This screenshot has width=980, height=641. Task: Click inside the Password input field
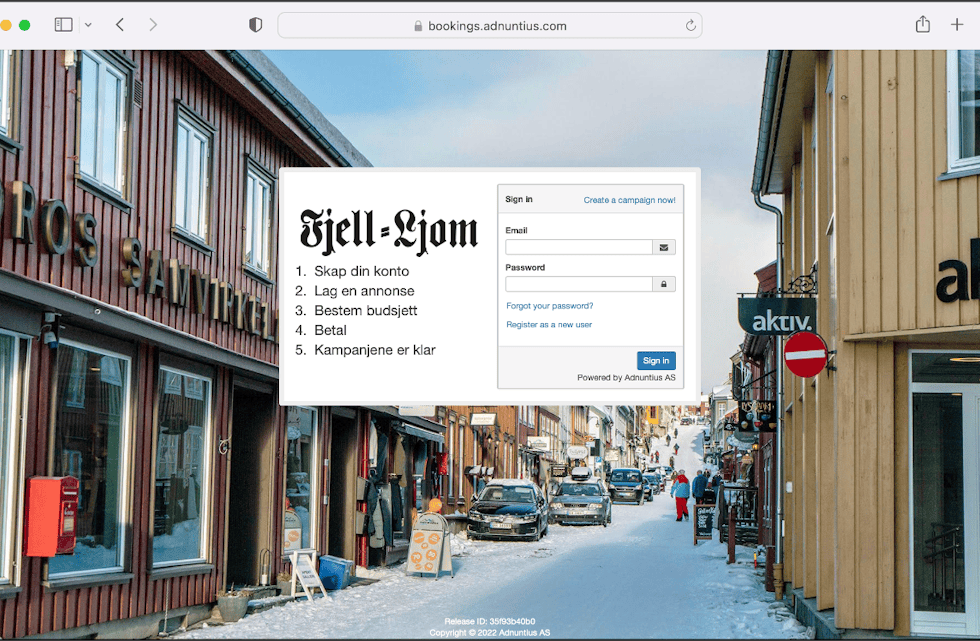pyautogui.click(x=579, y=284)
